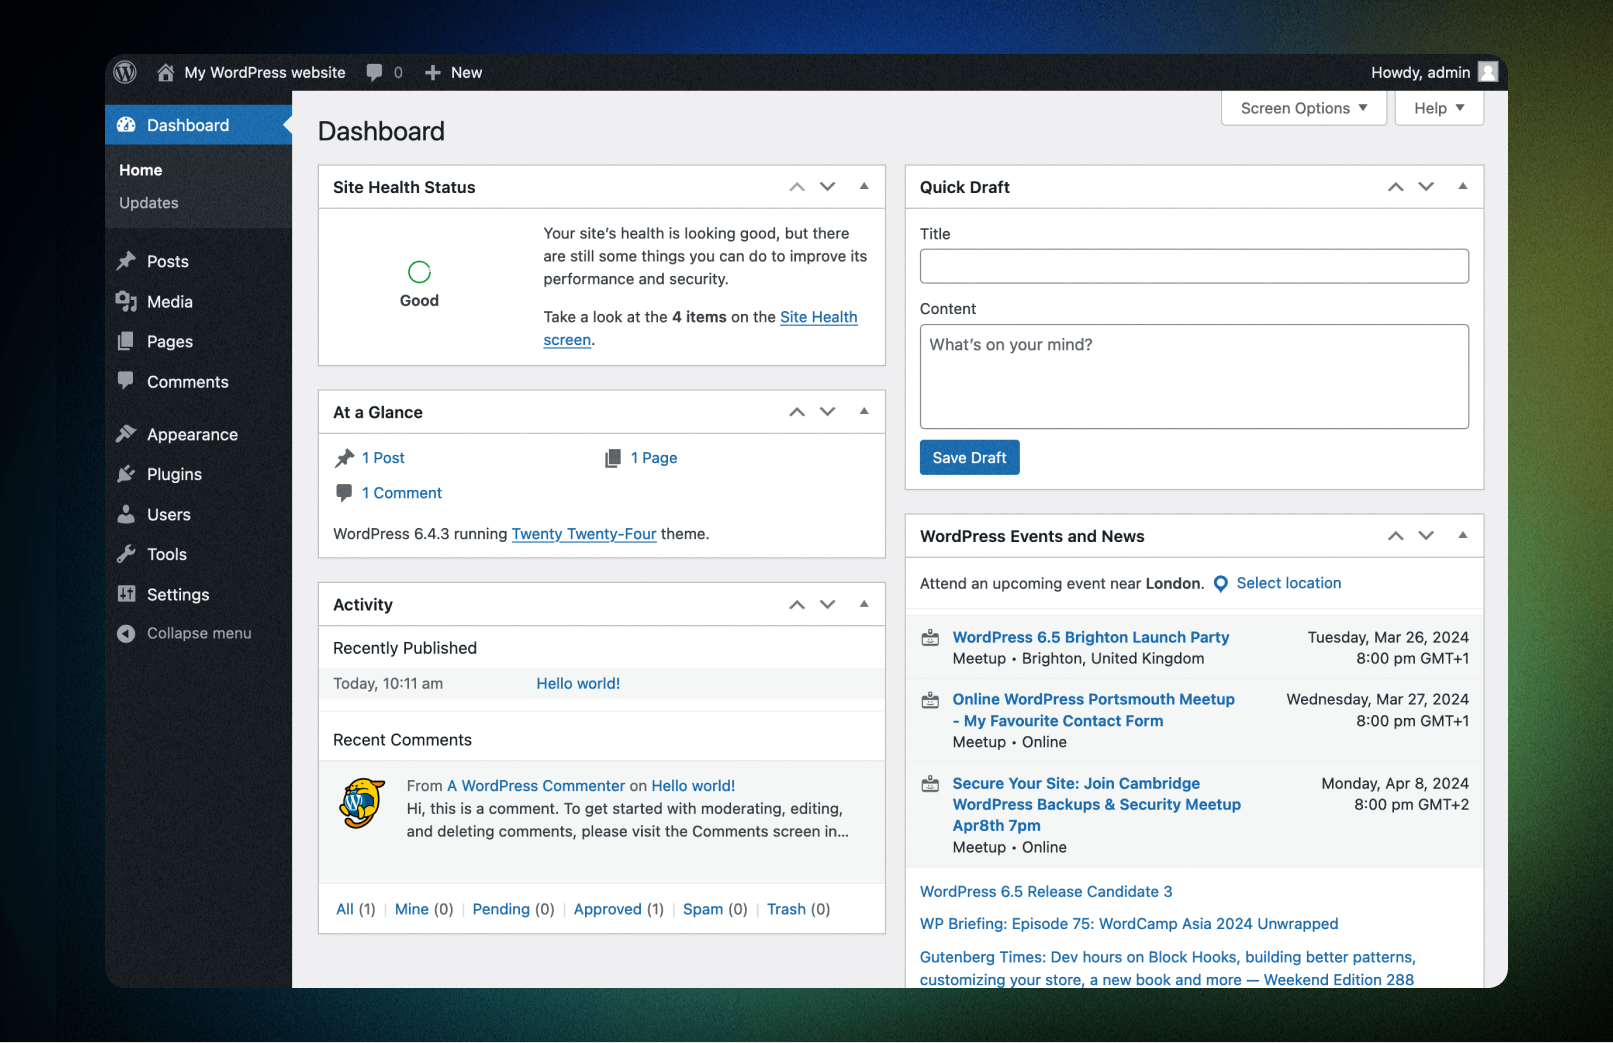Click the WordPress Commenter avatar
The height and width of the screenshot is (1043, 1613).
(x=362, y=803)
